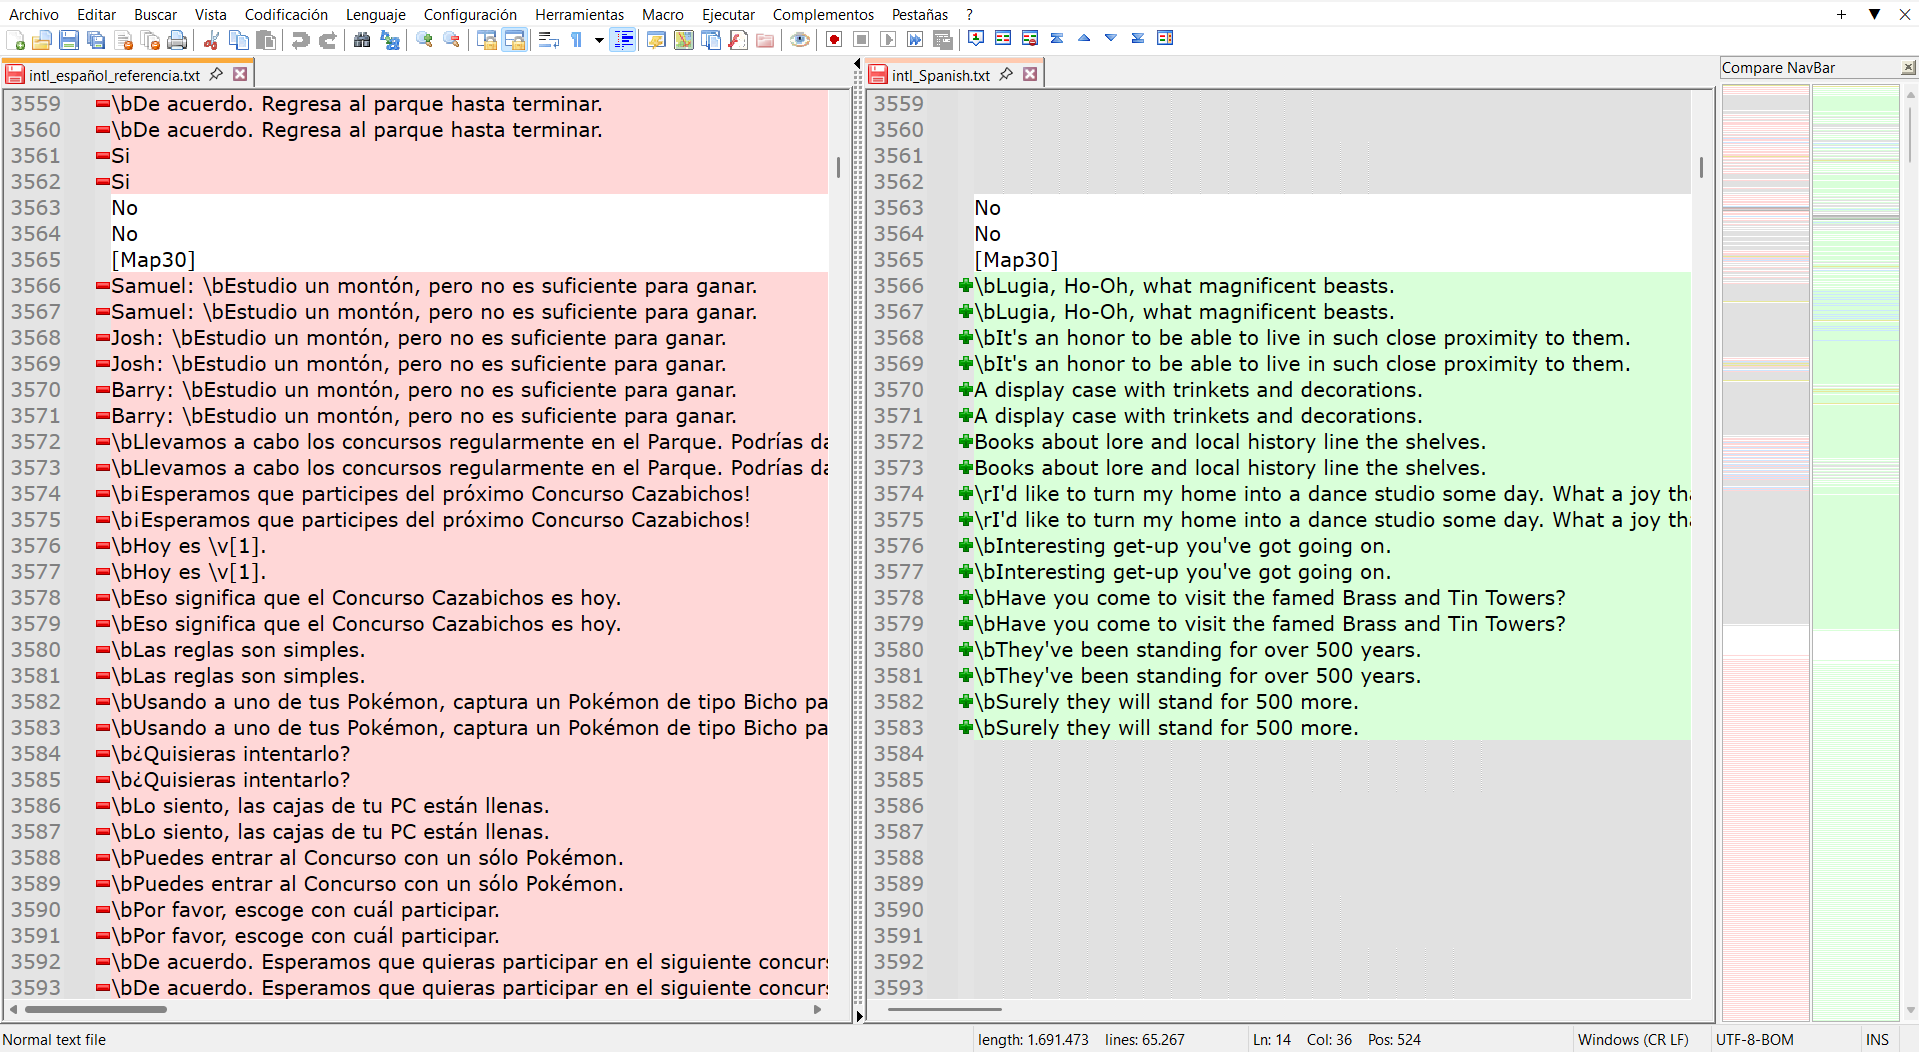Viewport: 1919px width, 1052px height.
Task: Open the Document List panel icon
Action: tap(711, 40)
